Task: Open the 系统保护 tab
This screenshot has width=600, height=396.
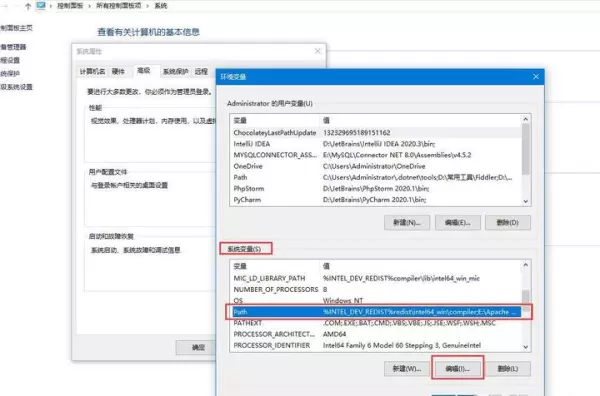Action: (x=175, y=72)
